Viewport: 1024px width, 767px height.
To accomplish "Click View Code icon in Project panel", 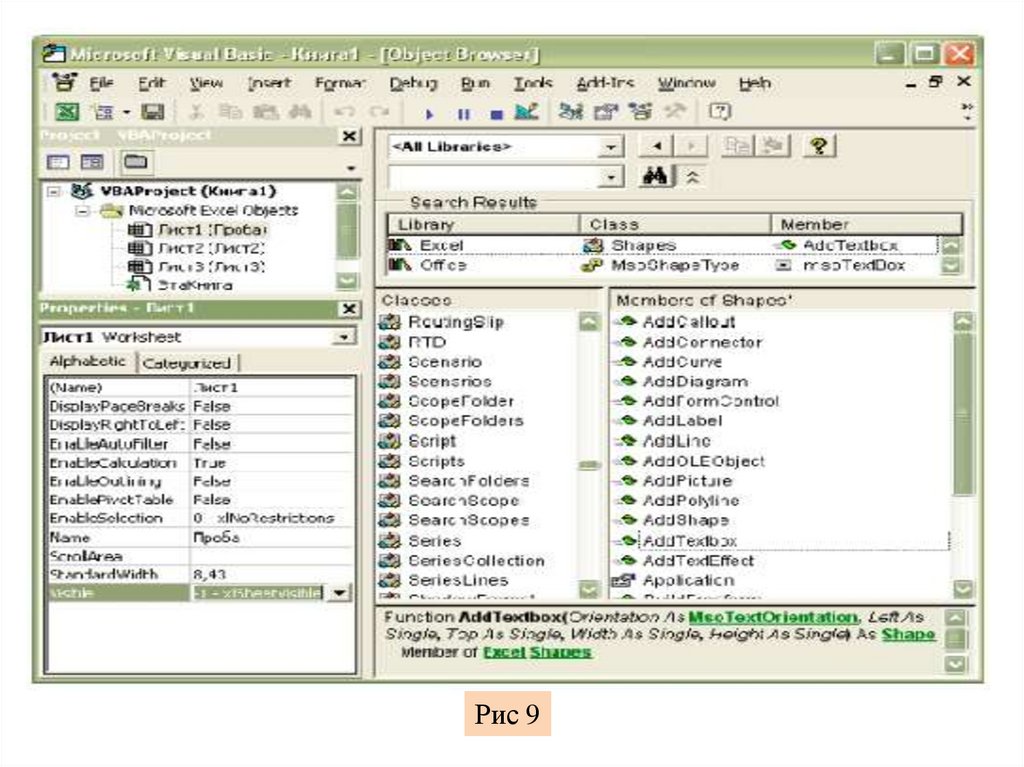I will 57,162.
